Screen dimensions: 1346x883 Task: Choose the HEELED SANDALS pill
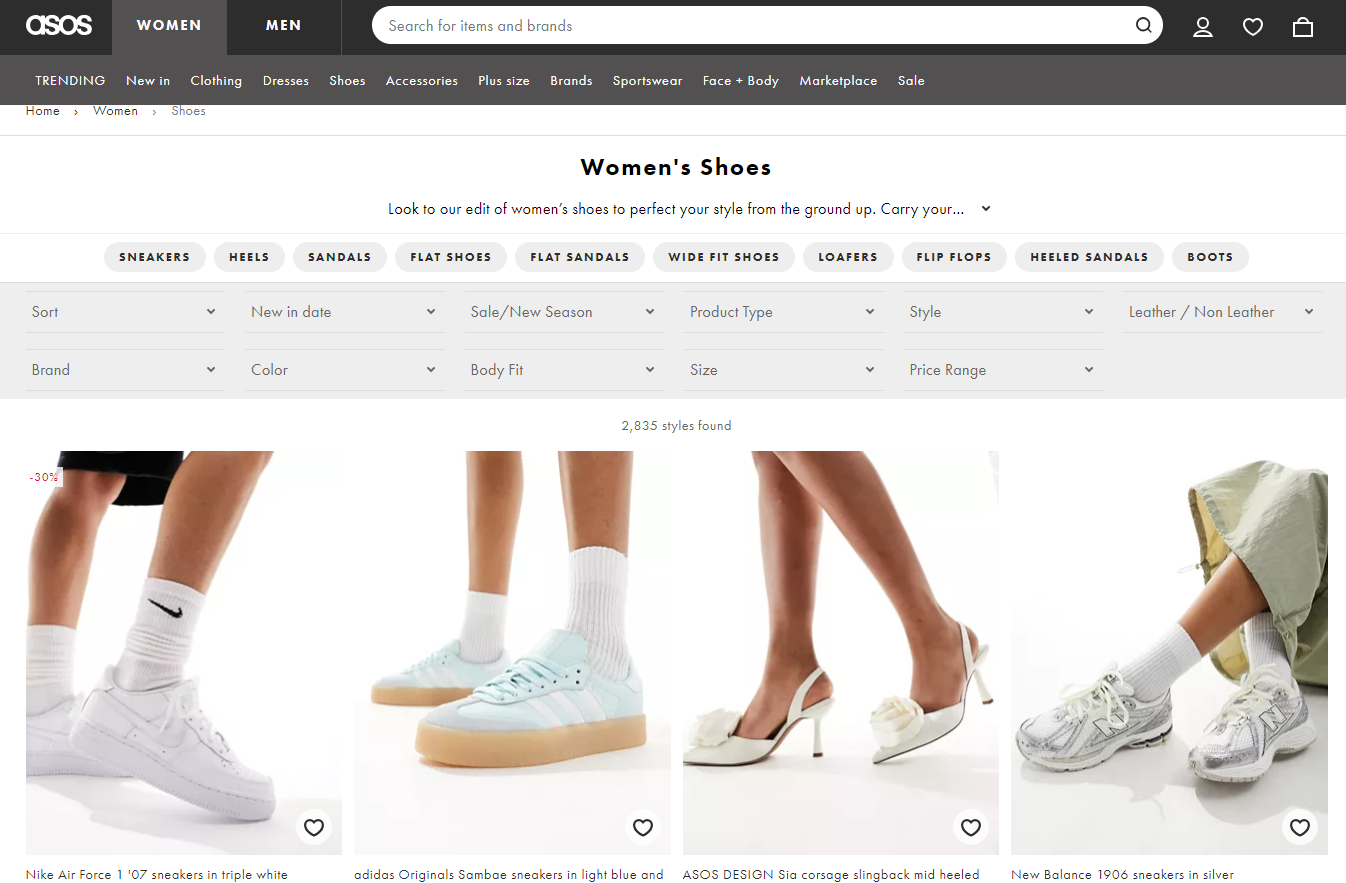pos(1089,257)
